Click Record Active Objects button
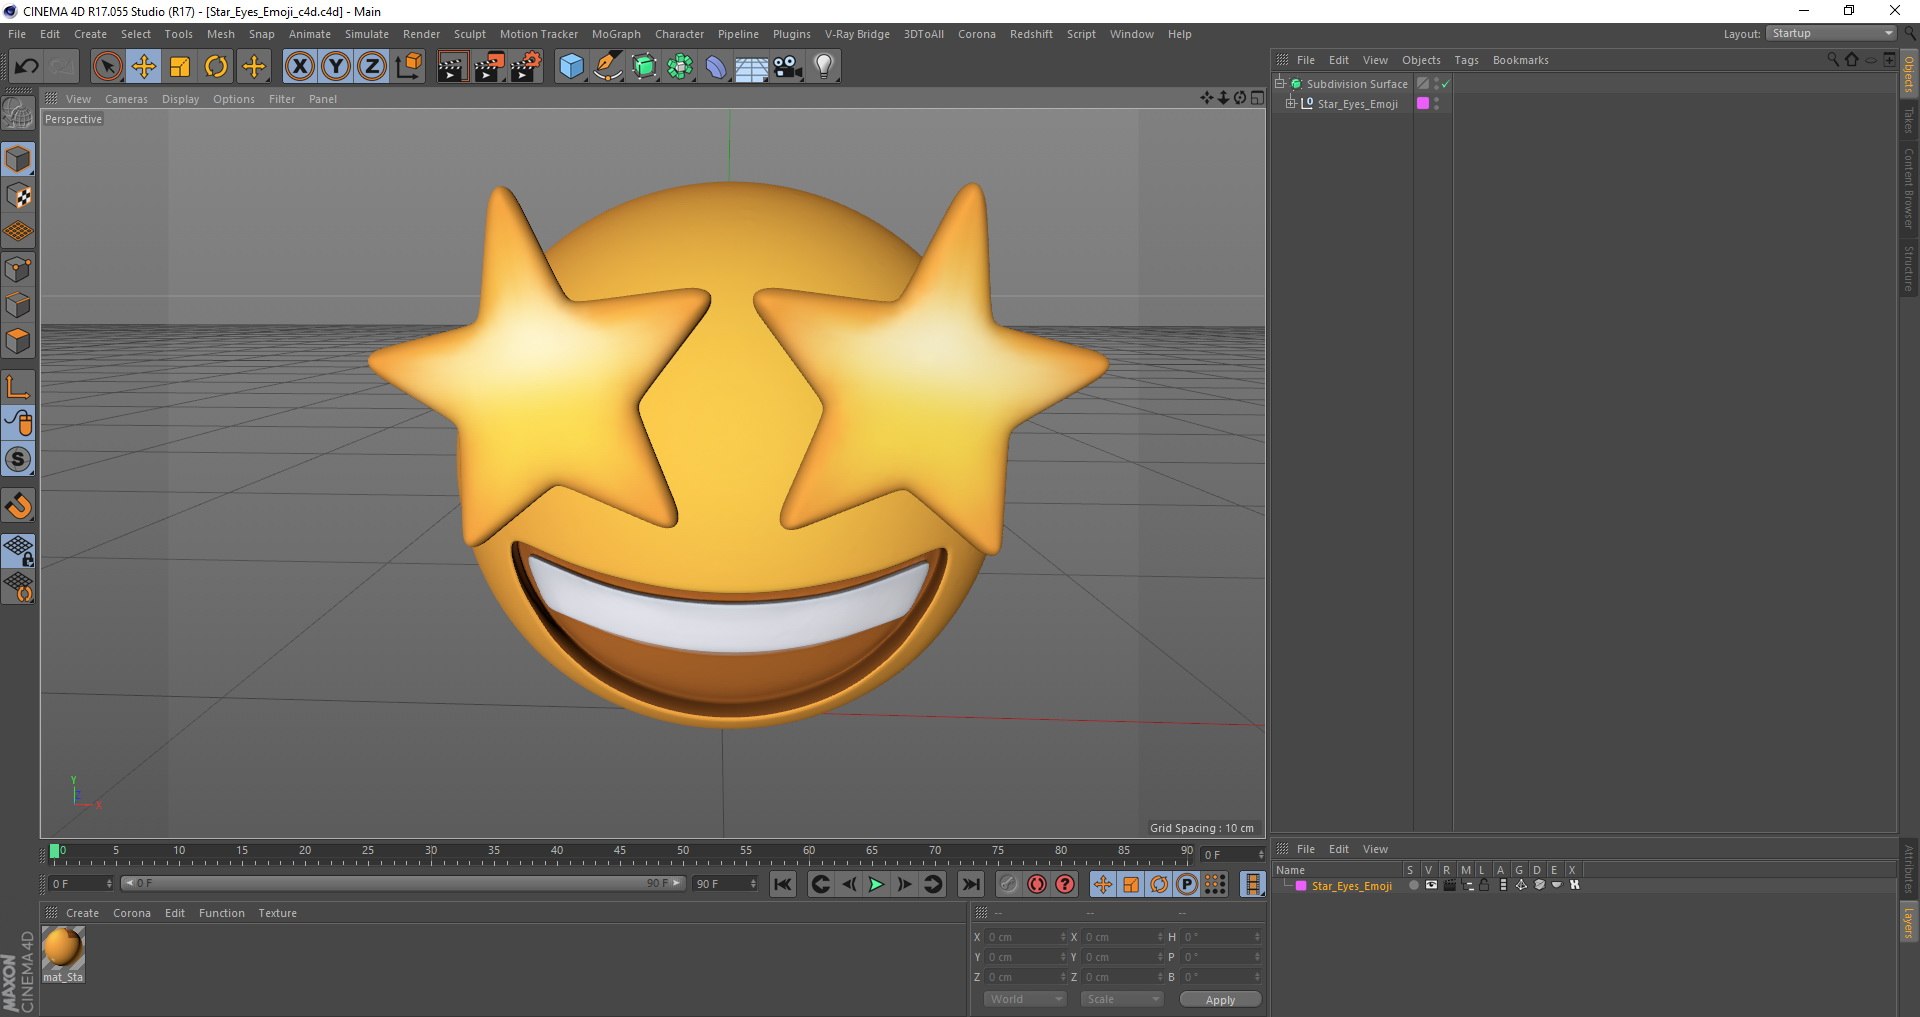The image size is (1920, 1017). (x=1009, y=884)
